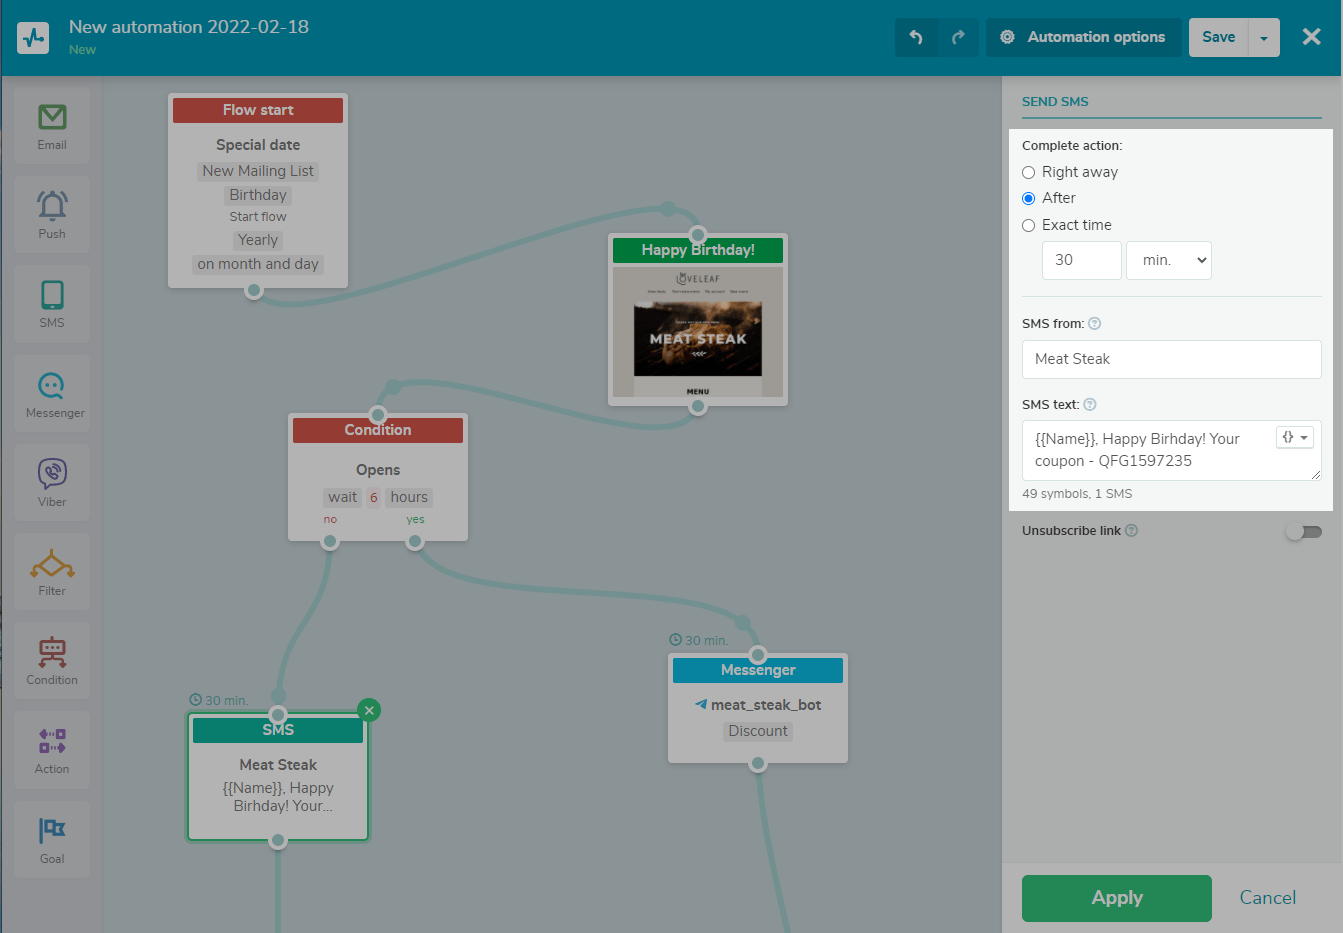The width and height of the screenshot is (1343, 933).
Task: Select the Action block icon
Action: pos(52,749)
